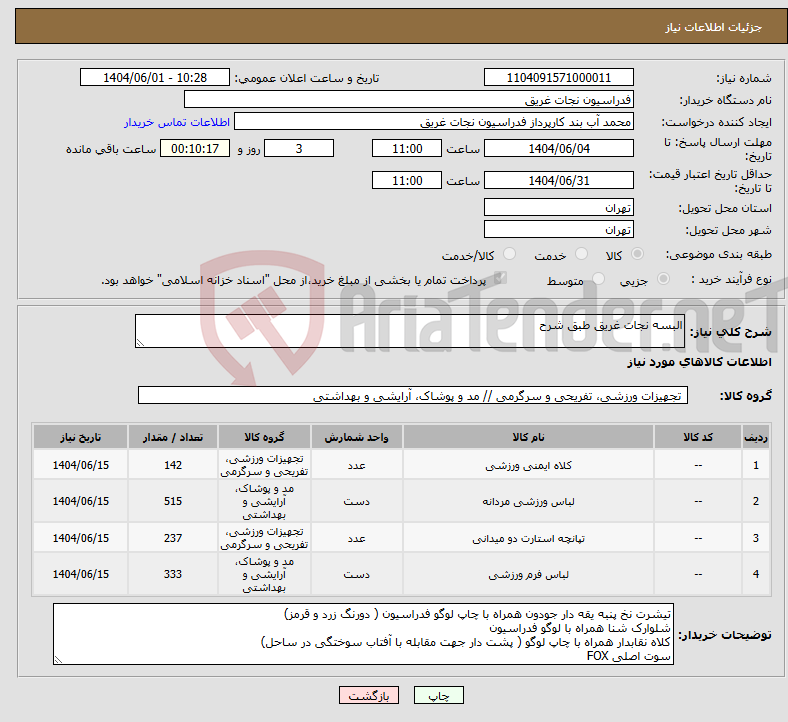Click quantity cell 142
The width and height of the screenshot is (788, 722).
pos(173,465)
